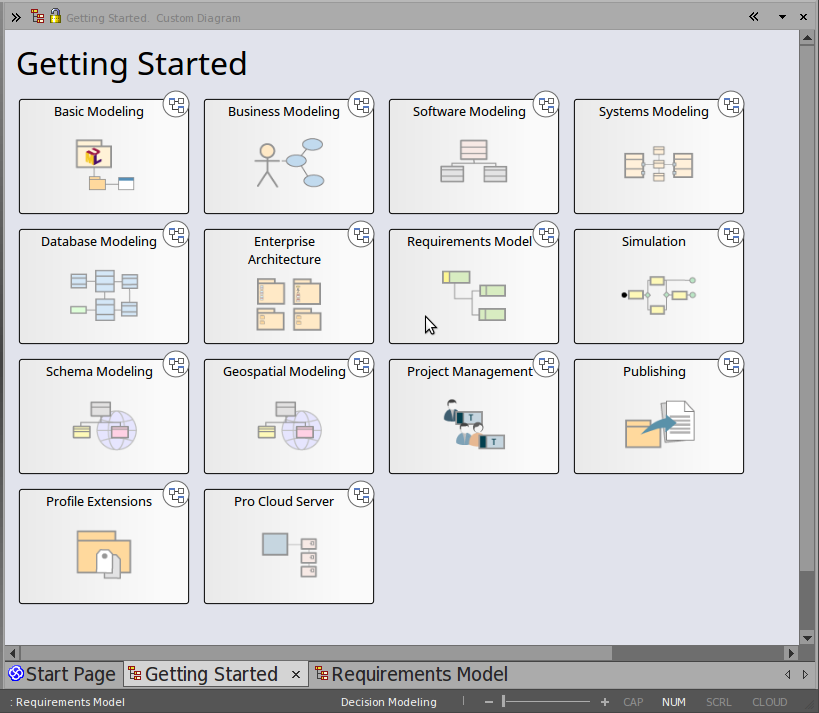Select the Software Modeling class diagram icon
Image resolution: width=819 pixels, height=713 pixels.
[x=473, y=162]
